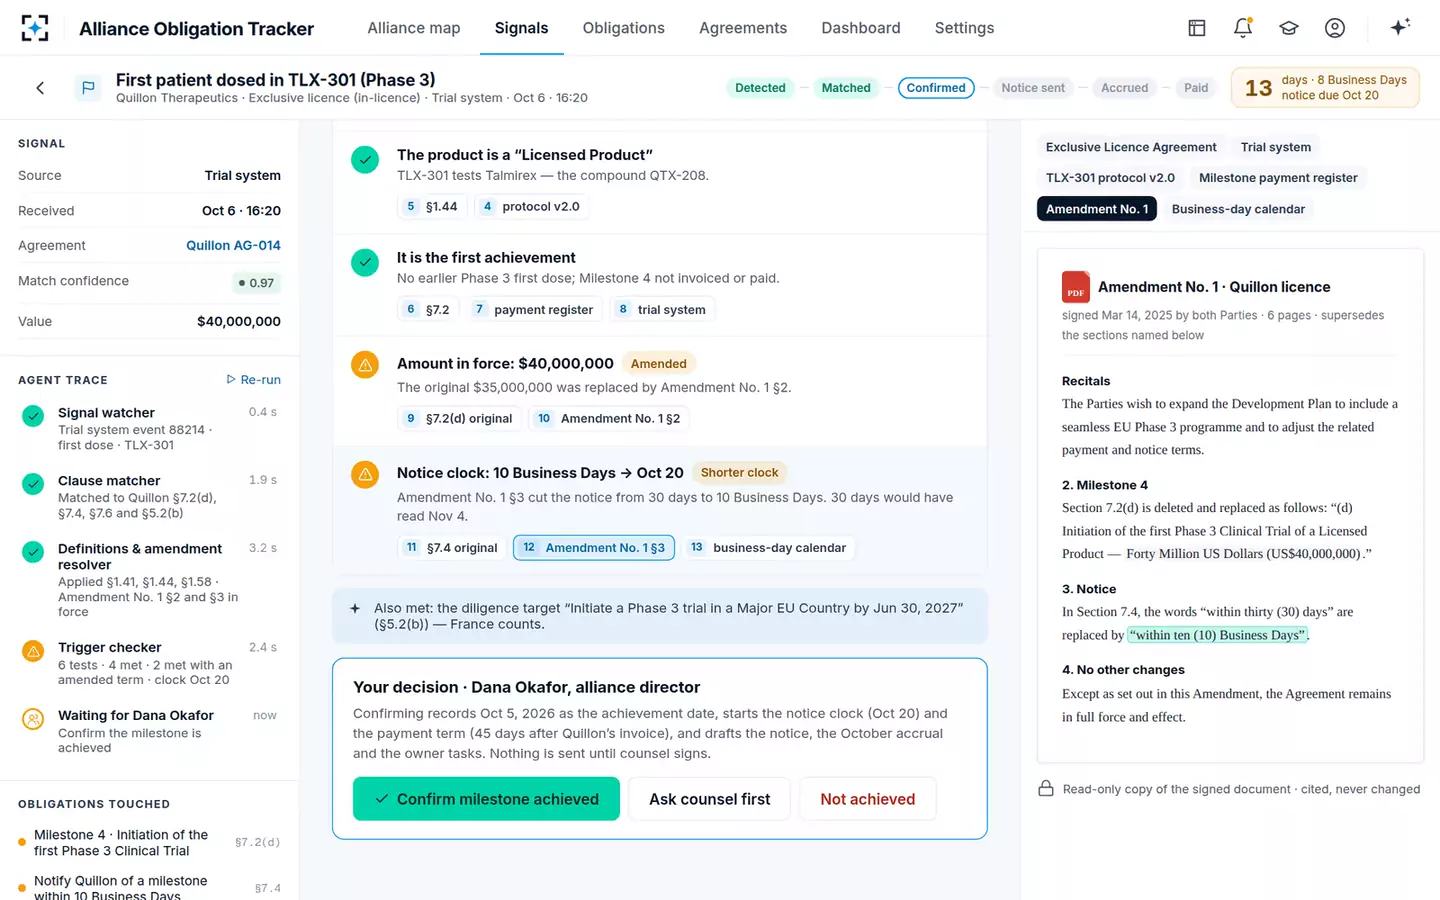This screenshot has width=1440, height=900.
Task: Select the Signals tab
Action: (x=521, y=28)
